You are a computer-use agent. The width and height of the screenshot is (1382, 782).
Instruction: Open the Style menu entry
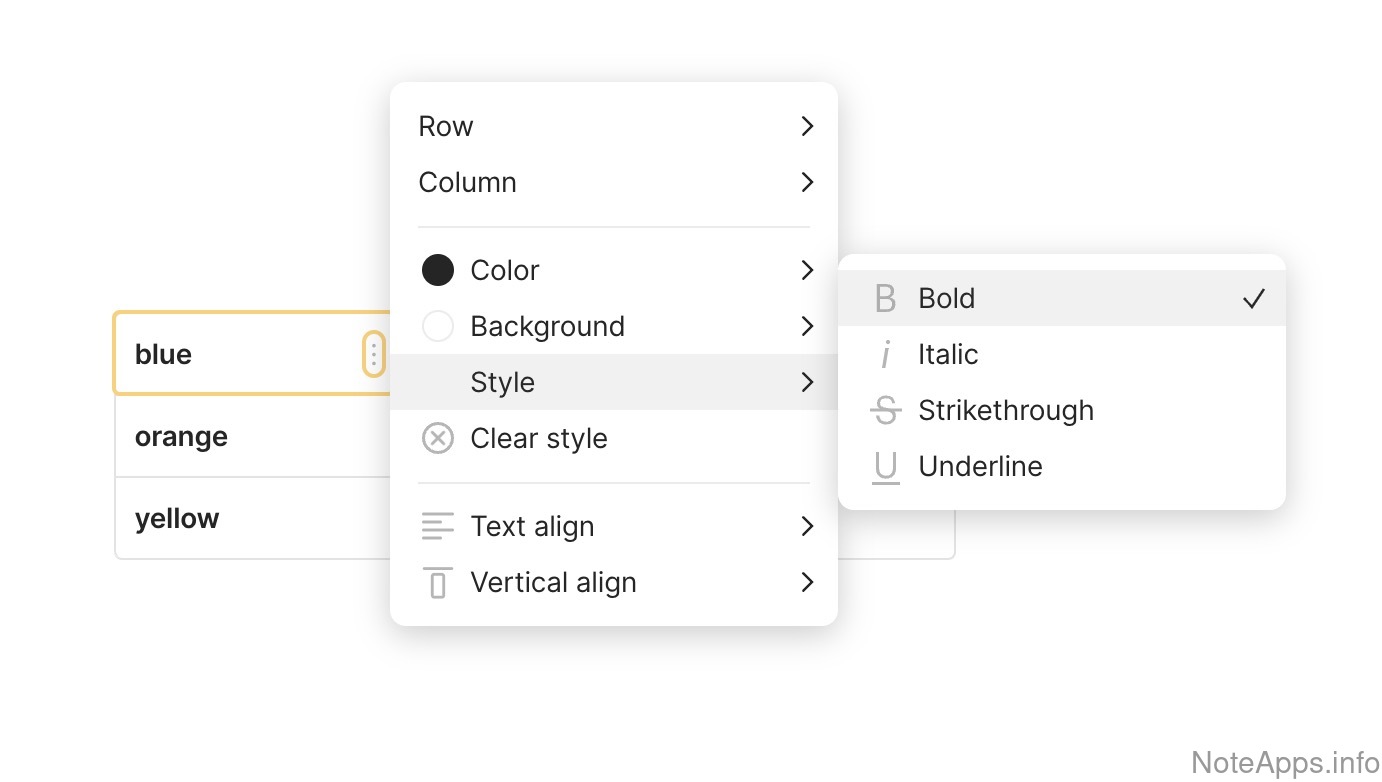[503, 383]
